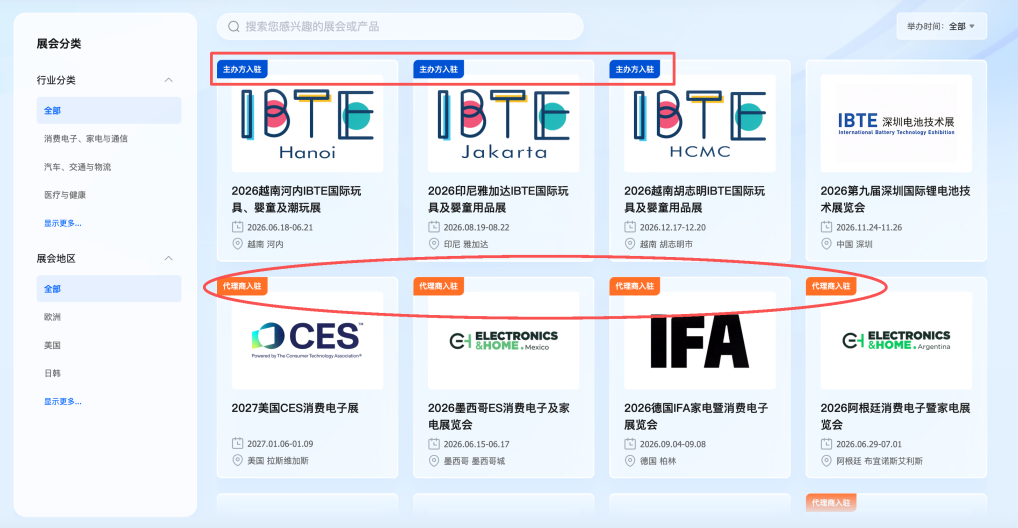Image resolution: width=1018 pixels, height=528 pixels.
Task: Click calendar icon beside 2026.11.24-11.26
Action: pyautogui.click(x=826, y=227)
